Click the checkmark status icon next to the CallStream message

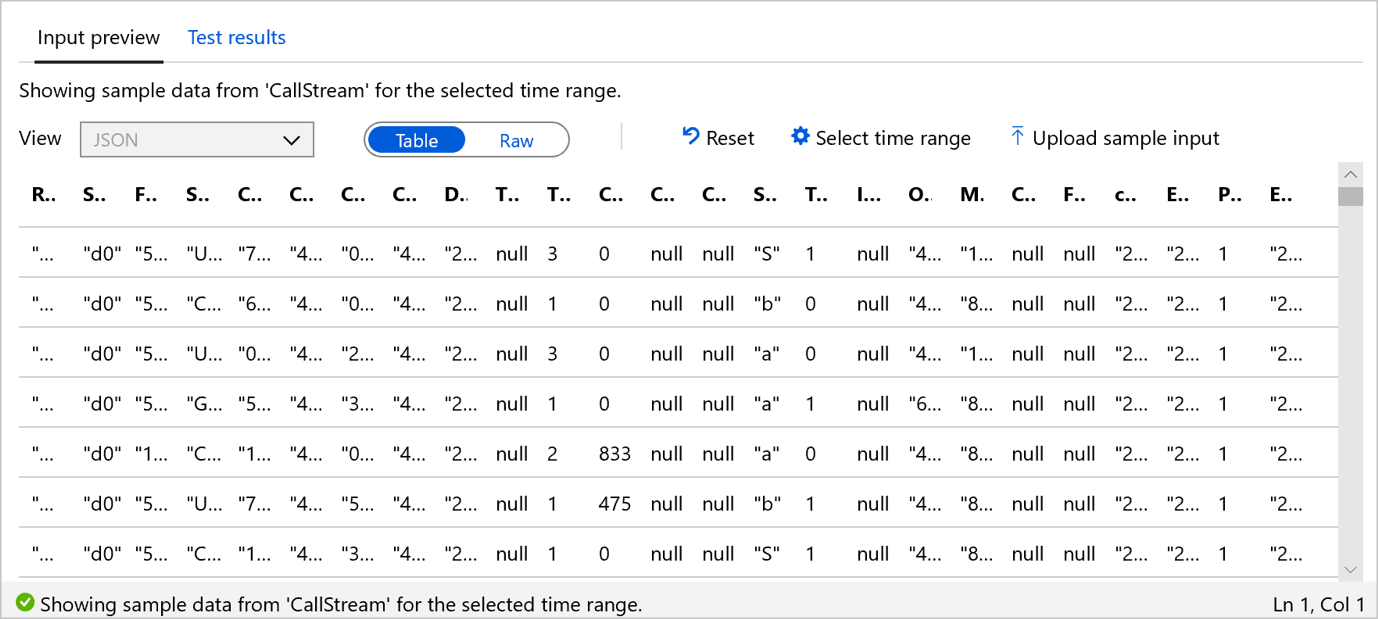[x=27, y=603]
